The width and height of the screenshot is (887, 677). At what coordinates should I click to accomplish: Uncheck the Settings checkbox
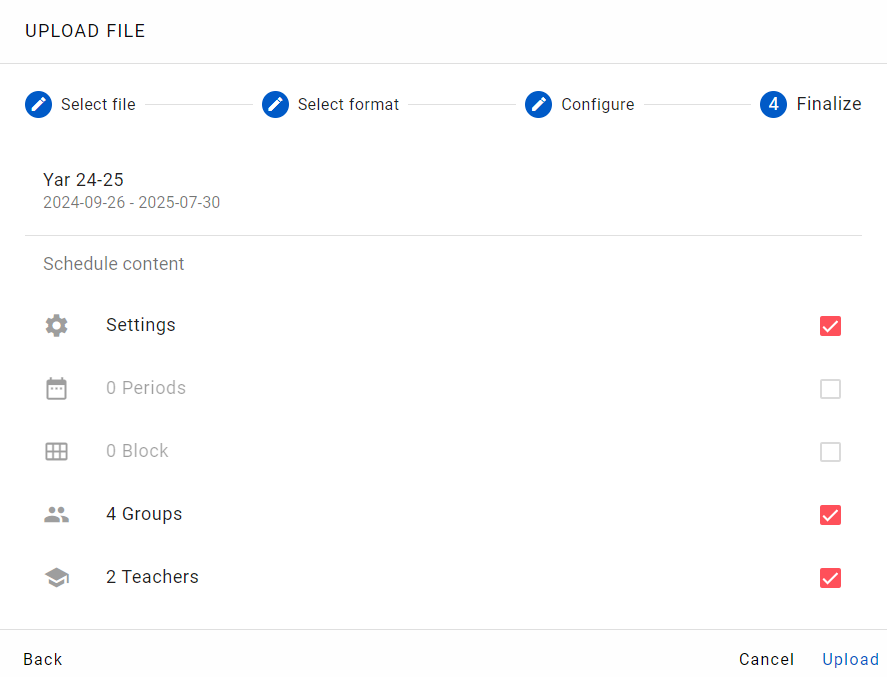(x=830, y=326)
